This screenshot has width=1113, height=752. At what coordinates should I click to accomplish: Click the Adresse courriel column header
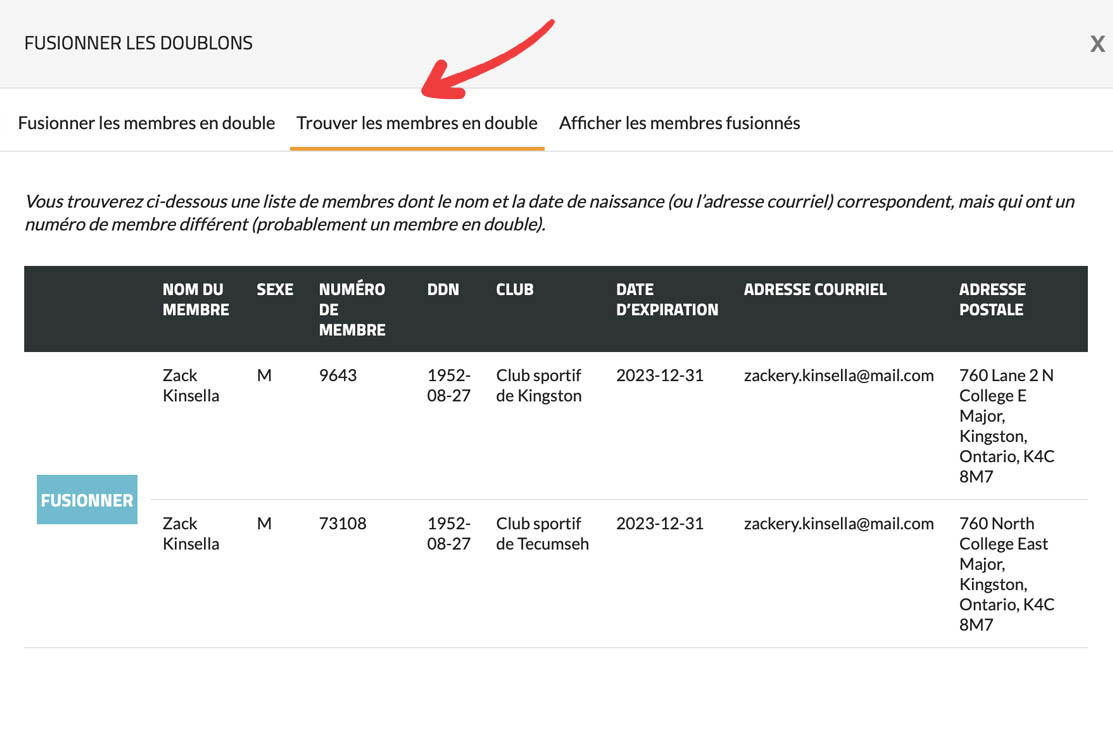(815, 289)
